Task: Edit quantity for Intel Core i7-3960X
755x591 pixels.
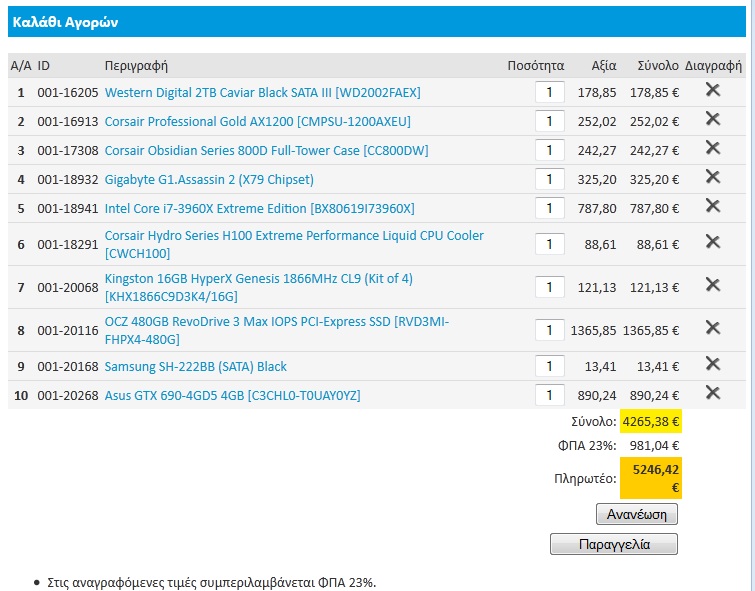Action: (549, 208)
